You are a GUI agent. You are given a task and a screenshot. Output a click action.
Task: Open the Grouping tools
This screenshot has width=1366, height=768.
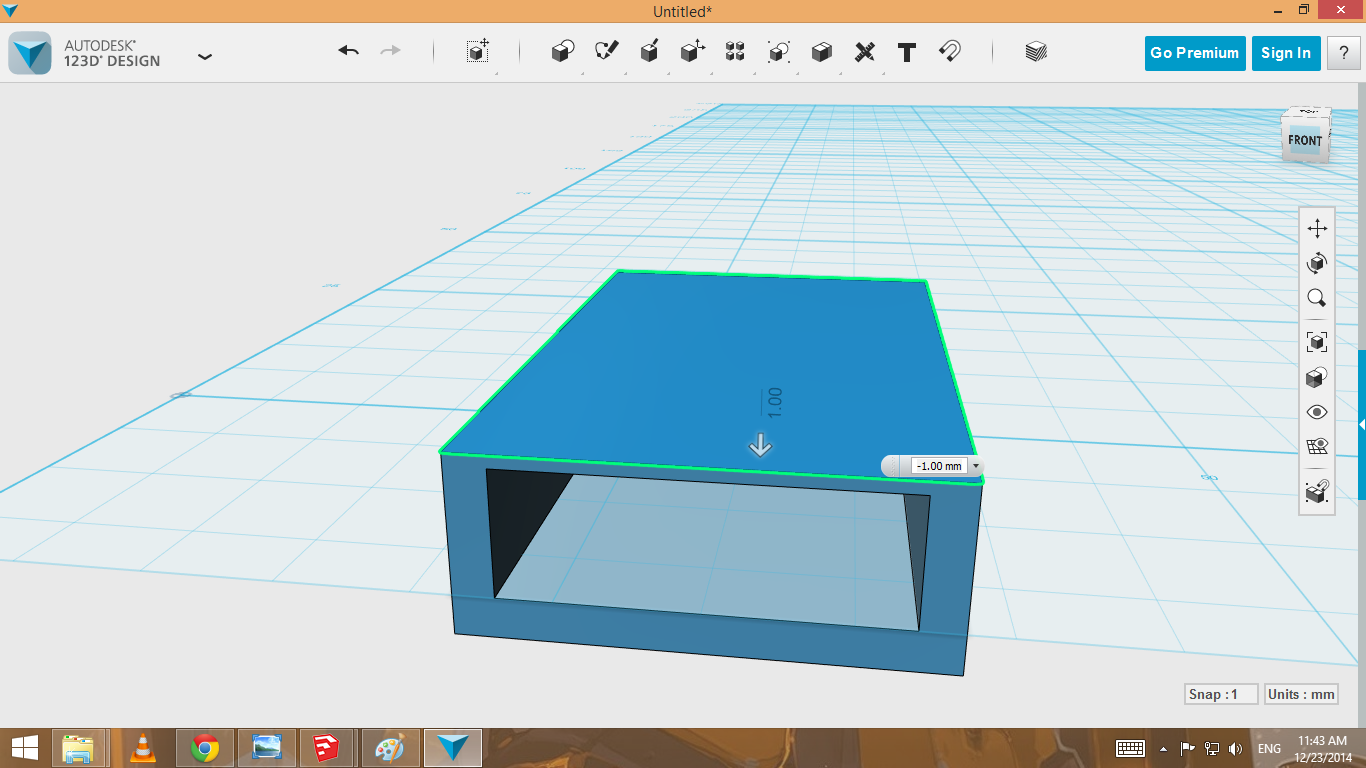pos(779,52)
